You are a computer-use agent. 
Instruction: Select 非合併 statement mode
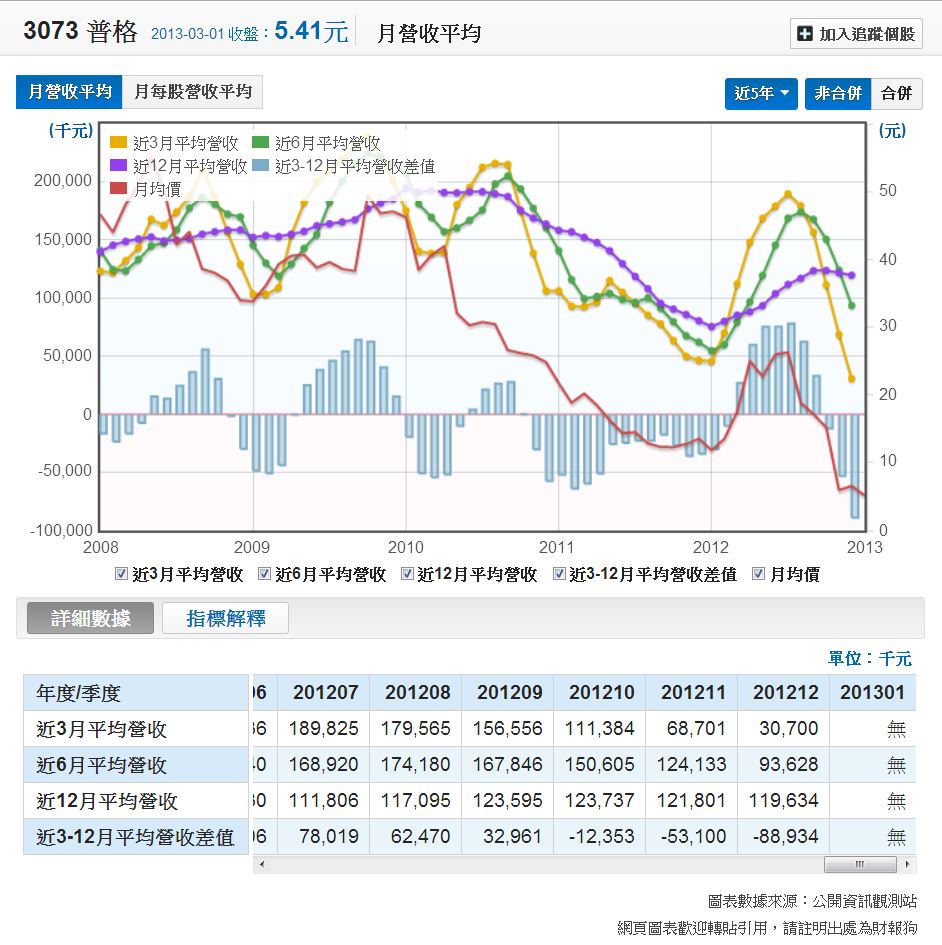pyautogui.click(x=838, y=93)
